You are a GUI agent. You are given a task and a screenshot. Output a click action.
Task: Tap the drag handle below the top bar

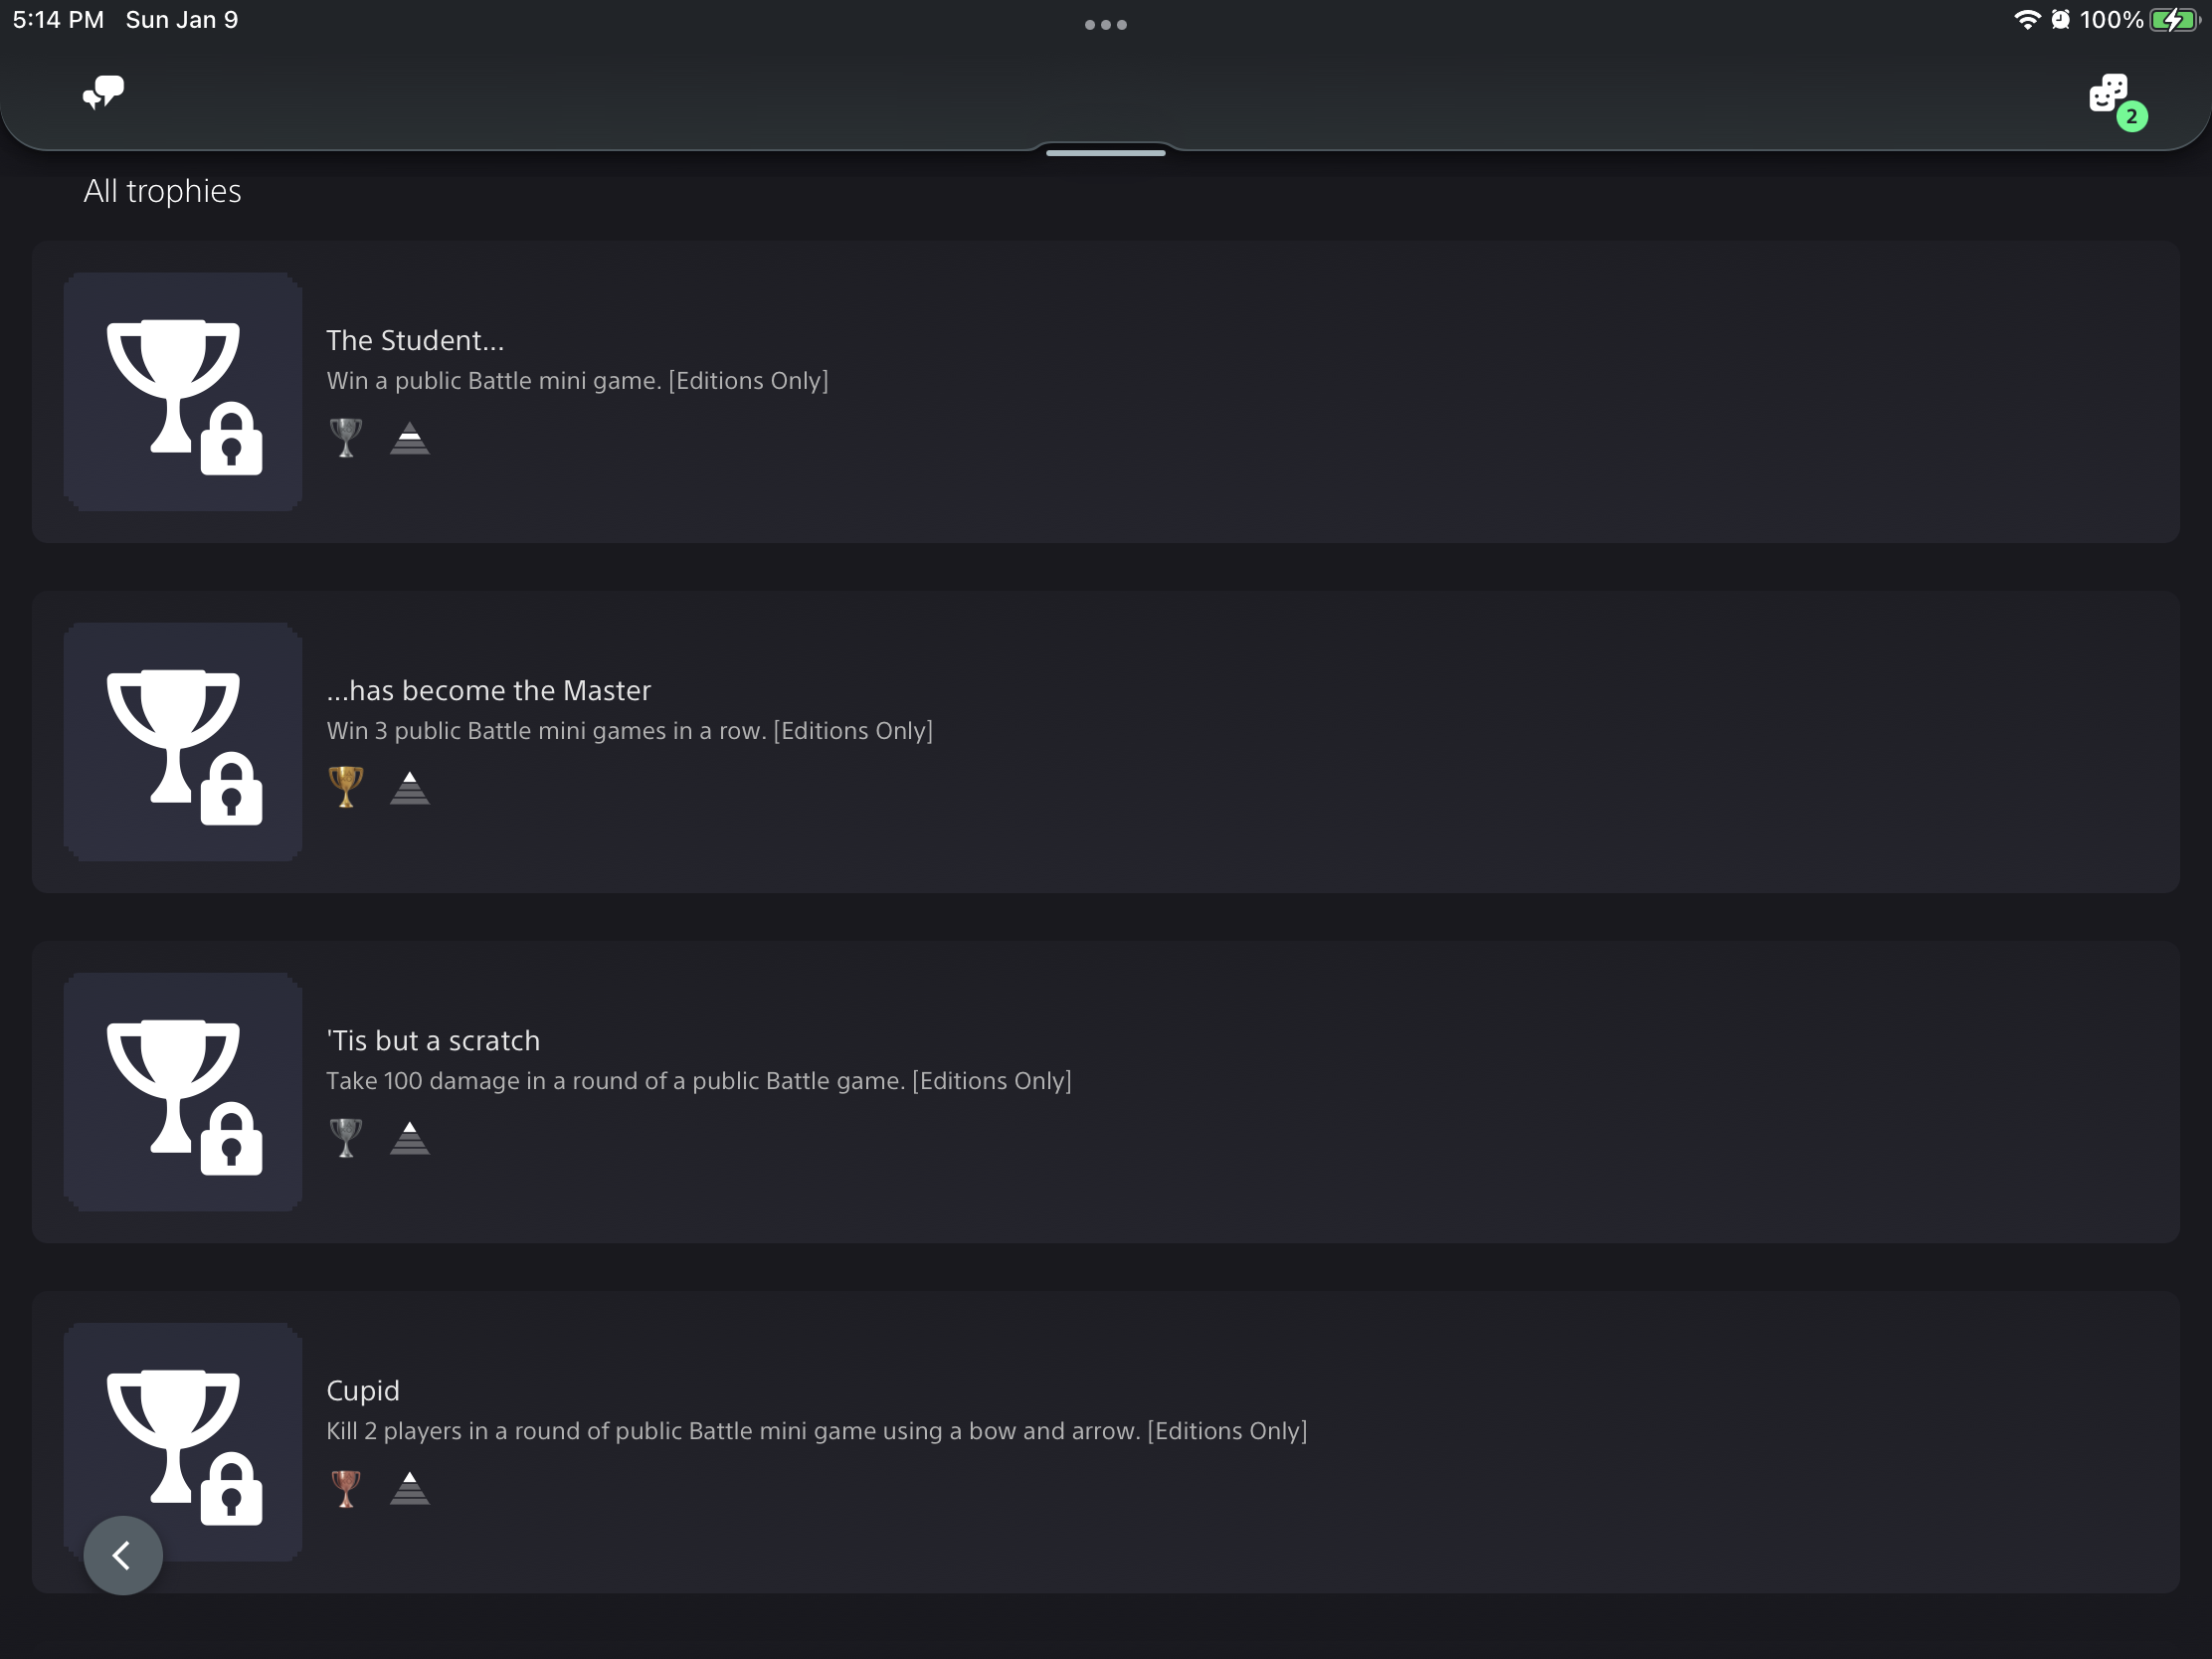pyautogui.click(x=1106, y=153)
